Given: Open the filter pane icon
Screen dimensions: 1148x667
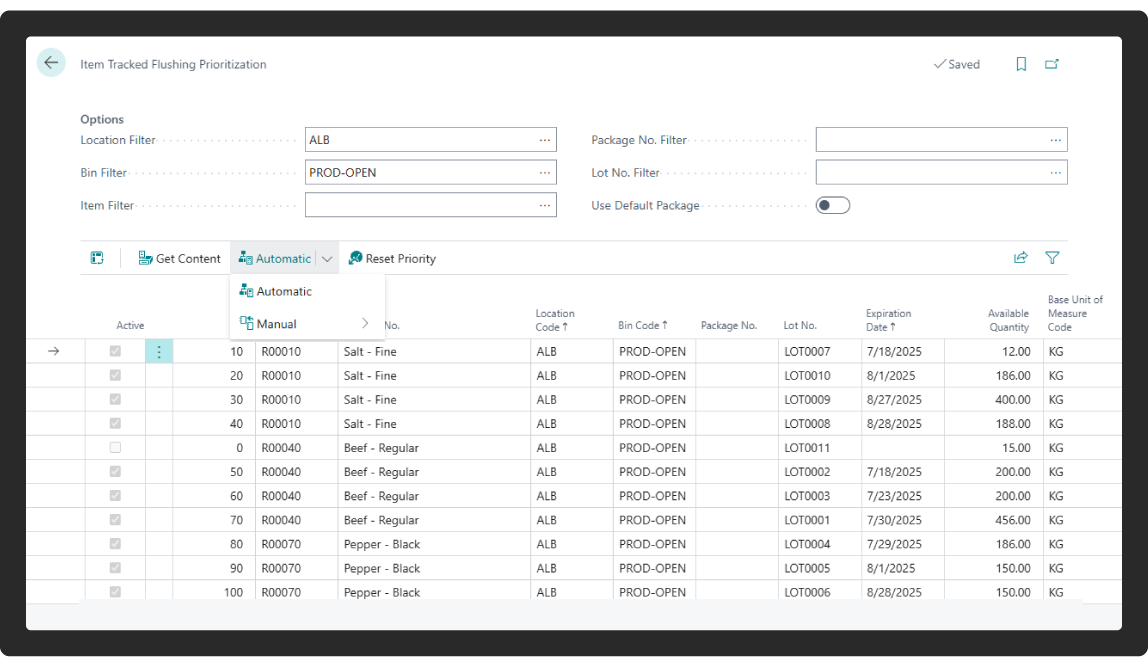Looking at the screenshot, I should 1052,258.
